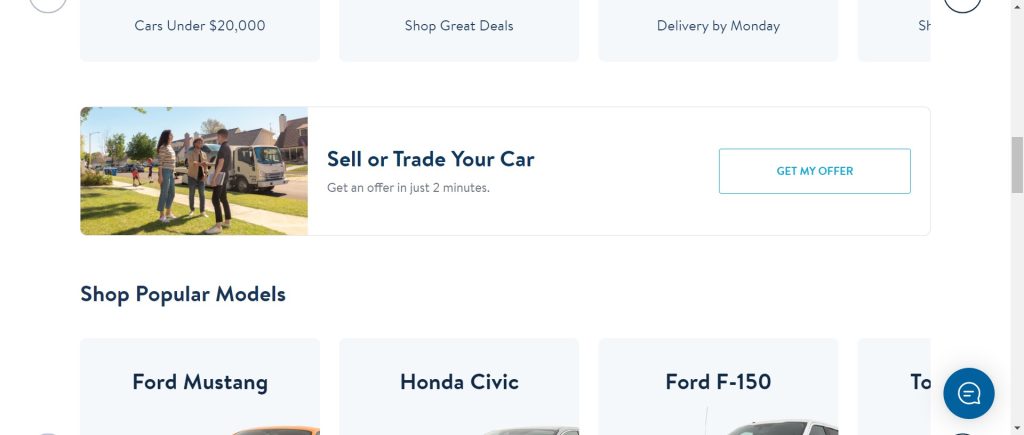1024x435 pixels.
Task: Click the orange Ford Mustang car image
Action: [x=280, y=430]
